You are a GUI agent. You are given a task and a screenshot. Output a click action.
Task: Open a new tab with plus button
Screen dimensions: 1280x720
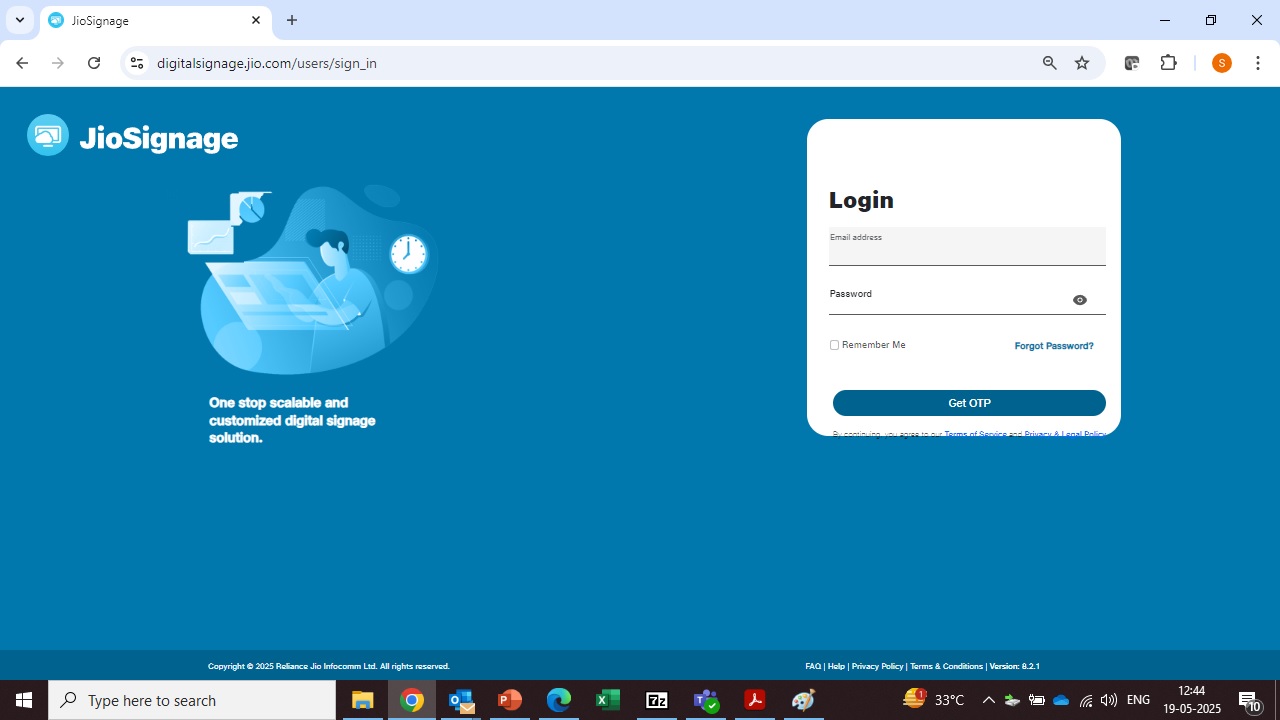coord(292,20)
